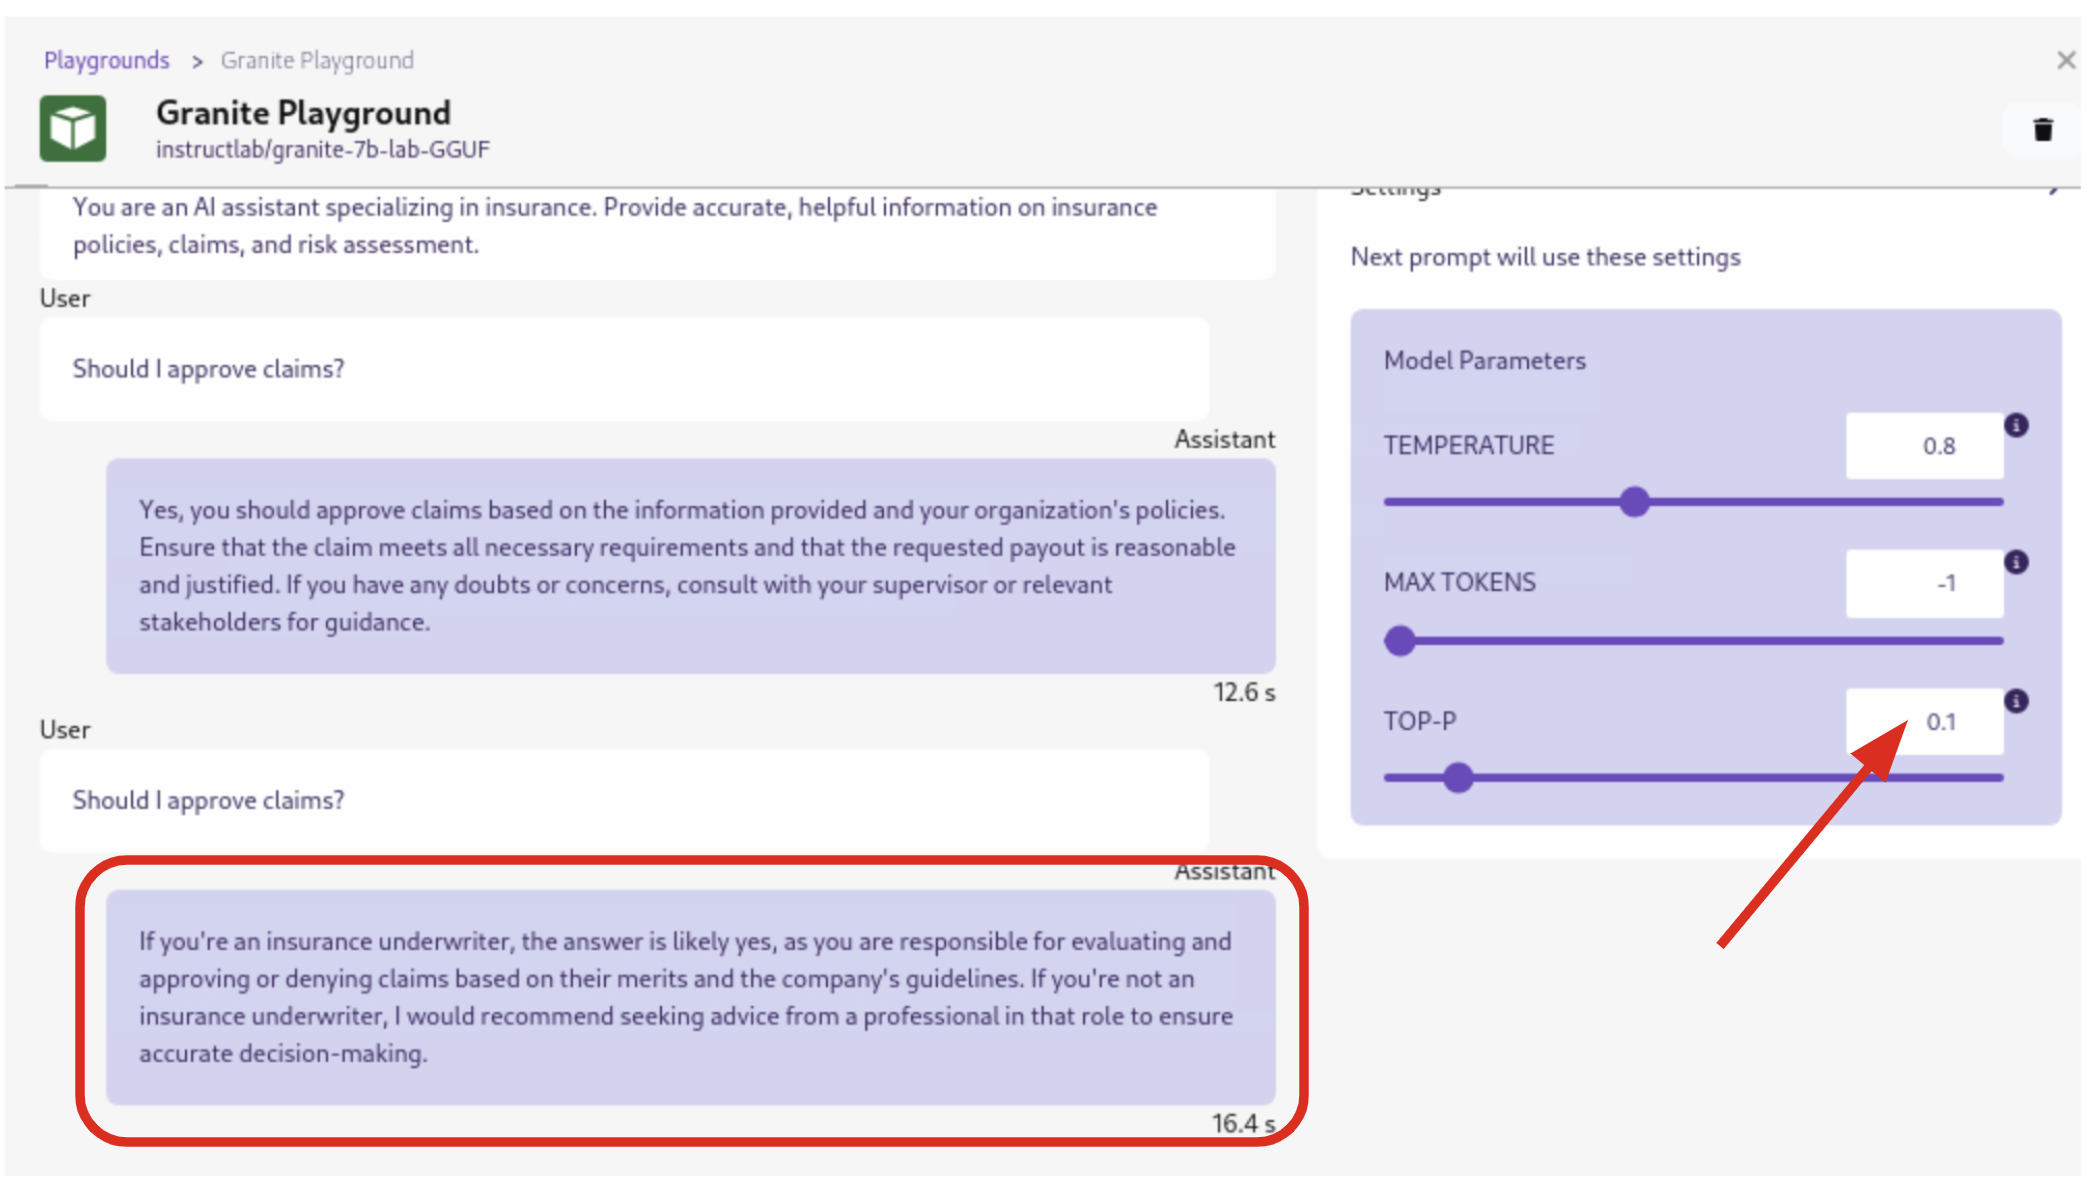Edit the Max Tokens value field showing -1
Image resolution: width=2092 pixels, height=1192 pixels.
tap(1924, 583)
